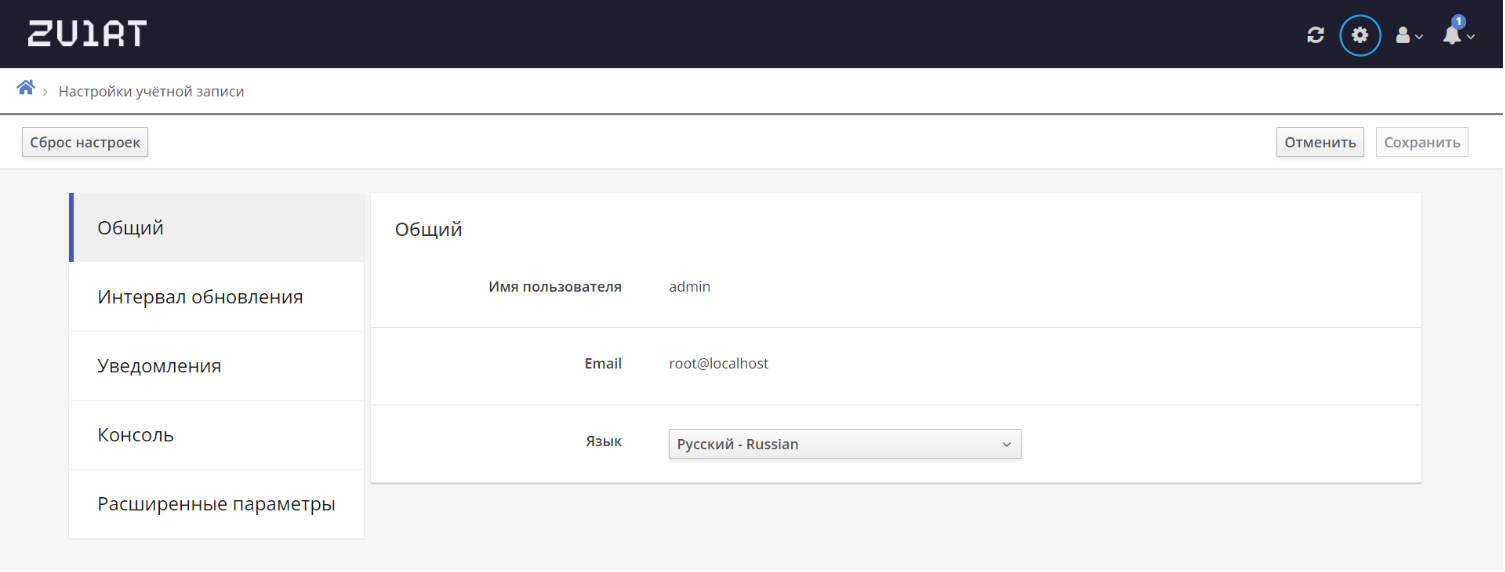Select the Общий sidebar tab
1505x572 pixels.
tap(217, 228)
